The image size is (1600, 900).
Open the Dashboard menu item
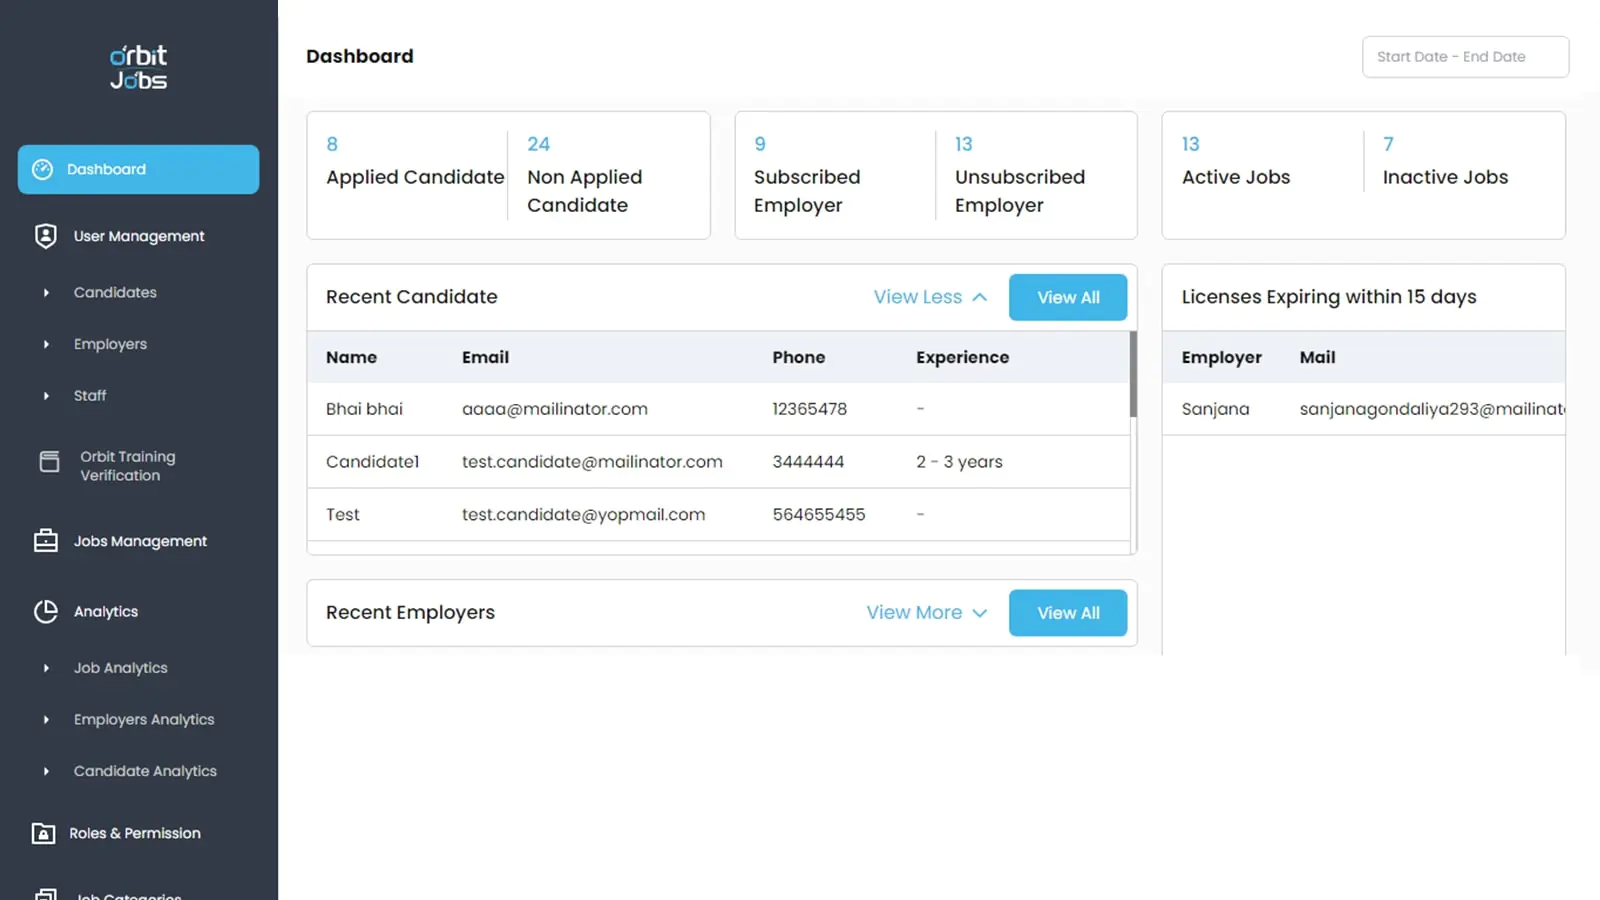click(138, 169)
